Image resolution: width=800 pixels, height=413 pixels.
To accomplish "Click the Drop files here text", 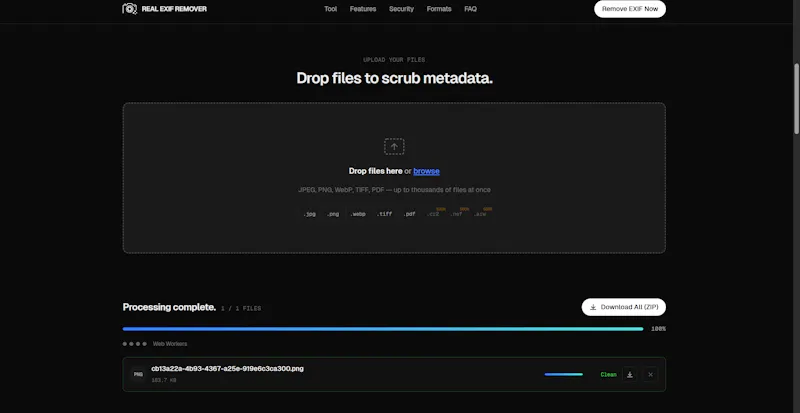I will (x=376, y=171).
